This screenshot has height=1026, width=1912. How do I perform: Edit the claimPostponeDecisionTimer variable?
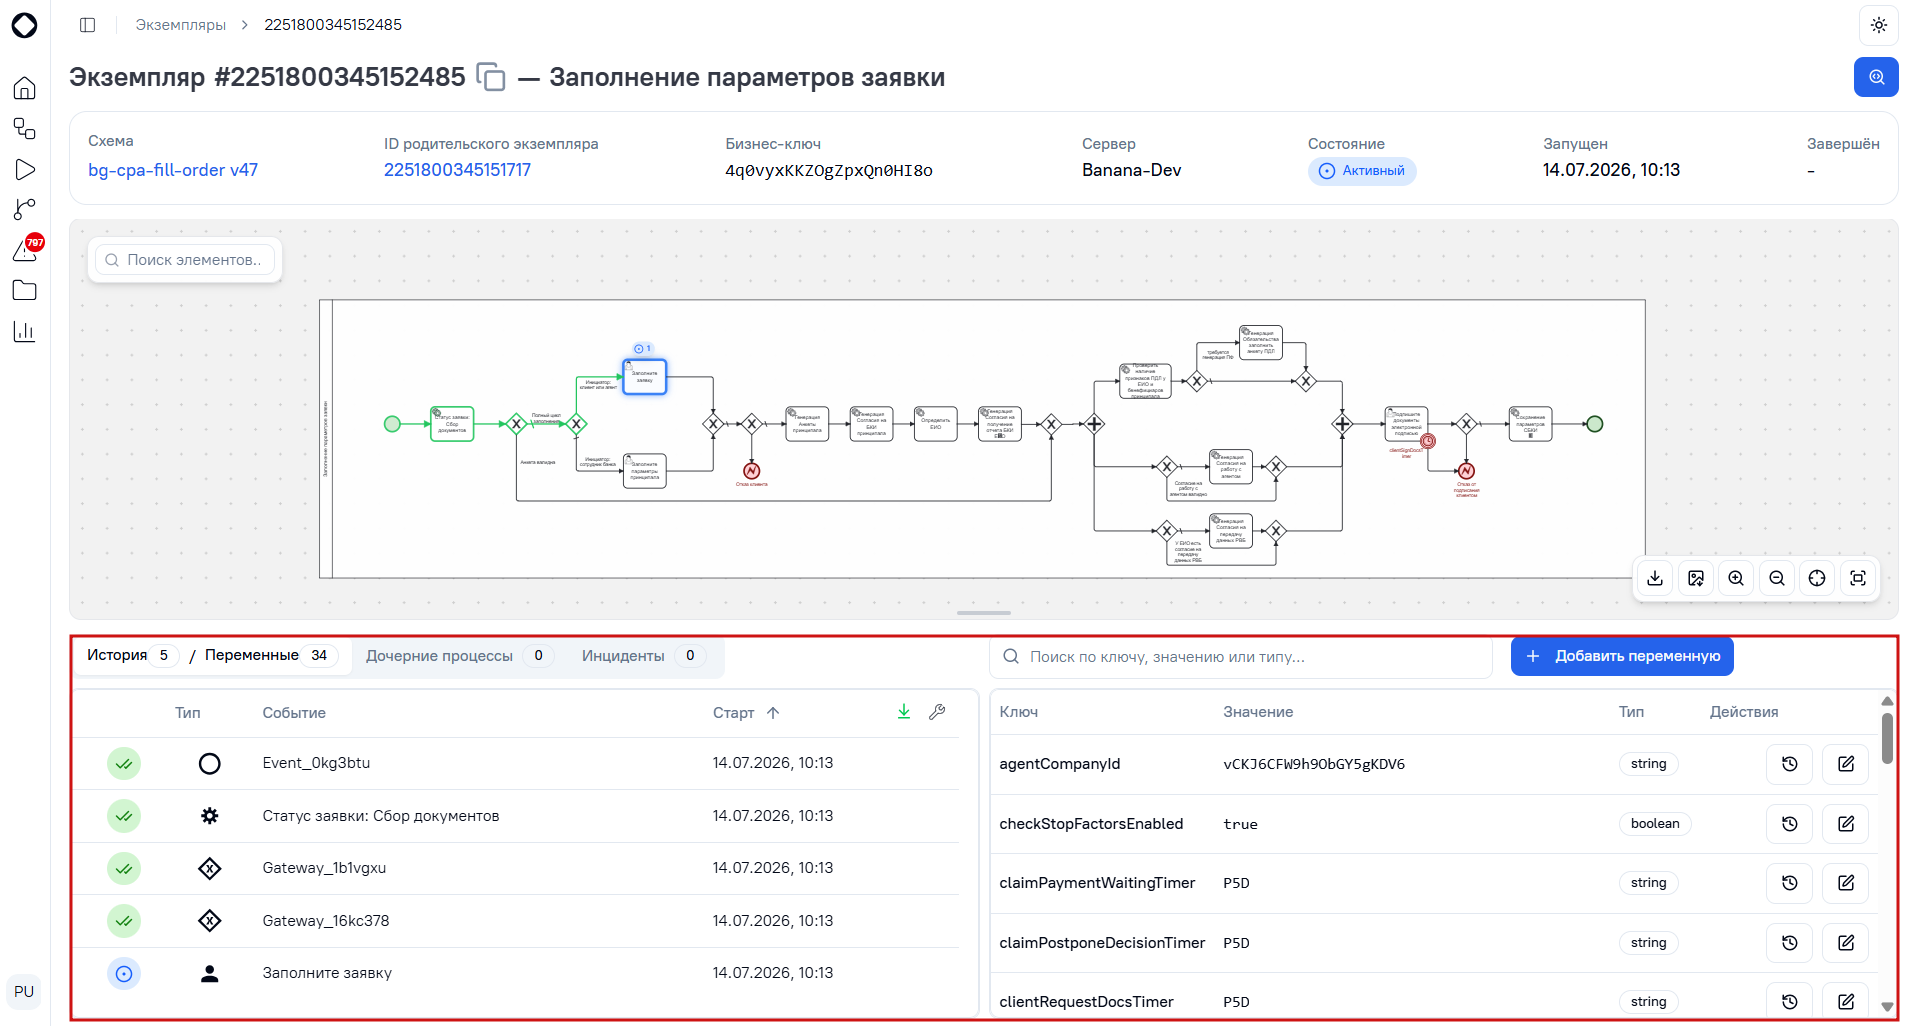[1846, 943]
